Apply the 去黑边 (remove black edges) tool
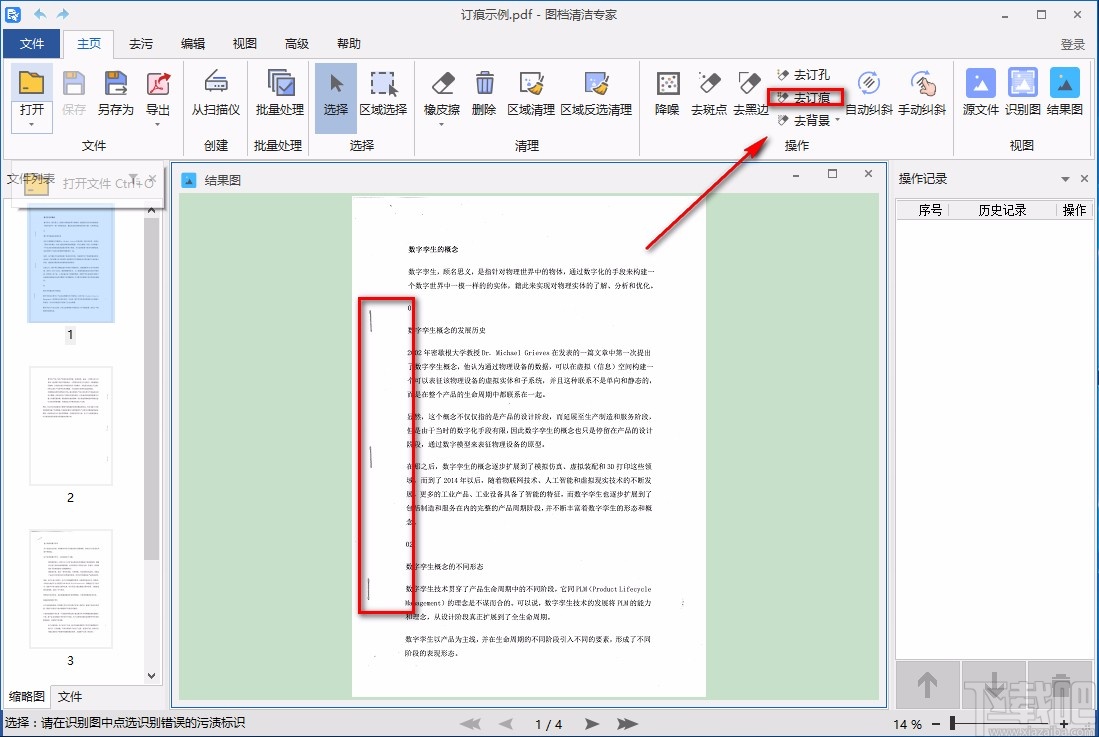This screenshot has height=737, width=1099. pos(750,95)
